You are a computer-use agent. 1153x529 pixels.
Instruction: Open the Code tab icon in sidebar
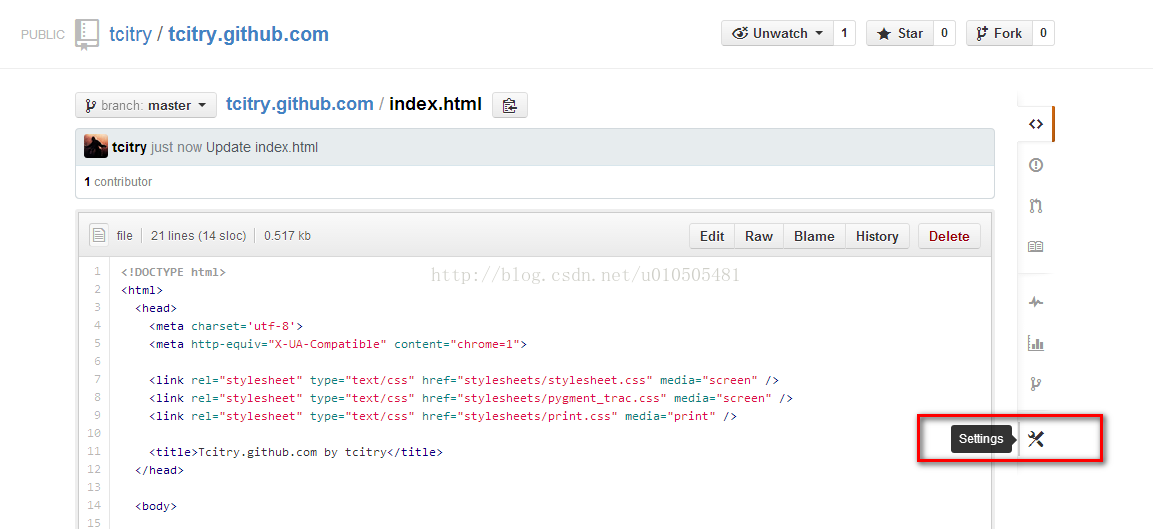click(x=1035, y=124)
